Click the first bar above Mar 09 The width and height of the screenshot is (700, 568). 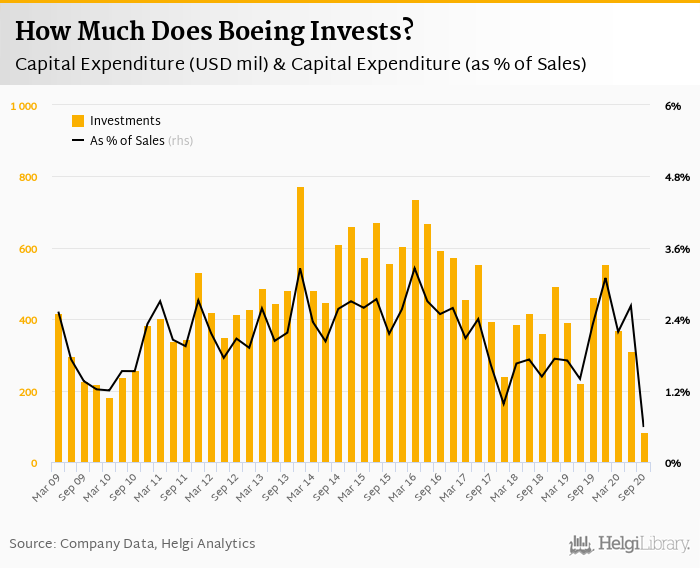tap(59, 388)
